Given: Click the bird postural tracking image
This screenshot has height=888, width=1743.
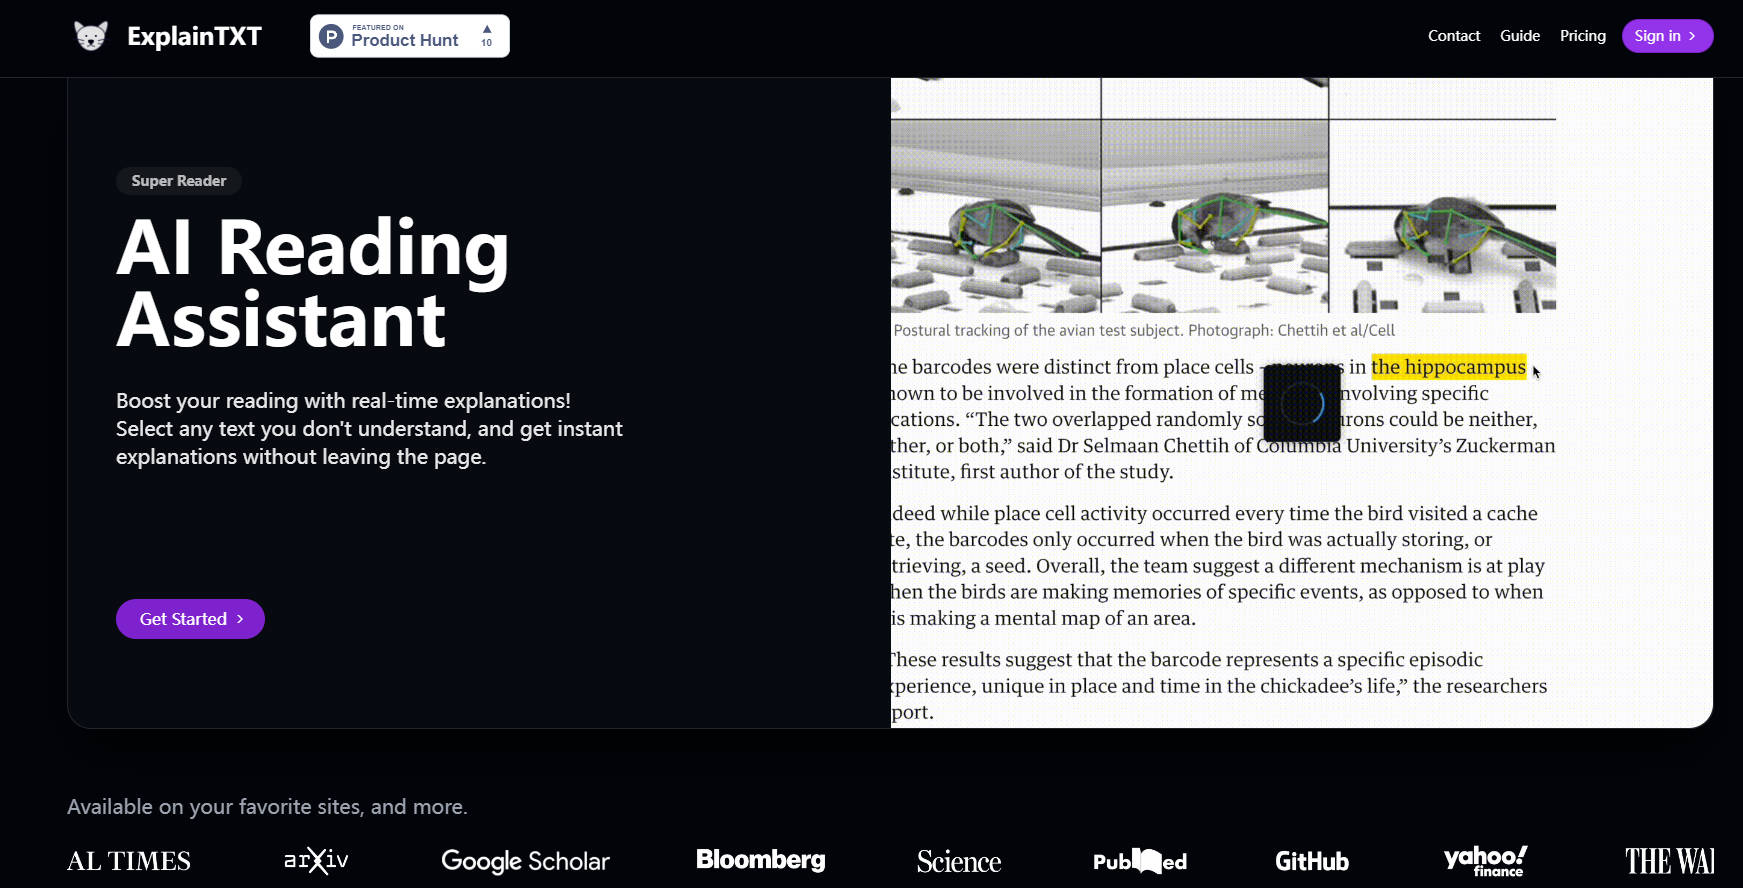Looking at the screenshot, I should tap(1223, 196).
